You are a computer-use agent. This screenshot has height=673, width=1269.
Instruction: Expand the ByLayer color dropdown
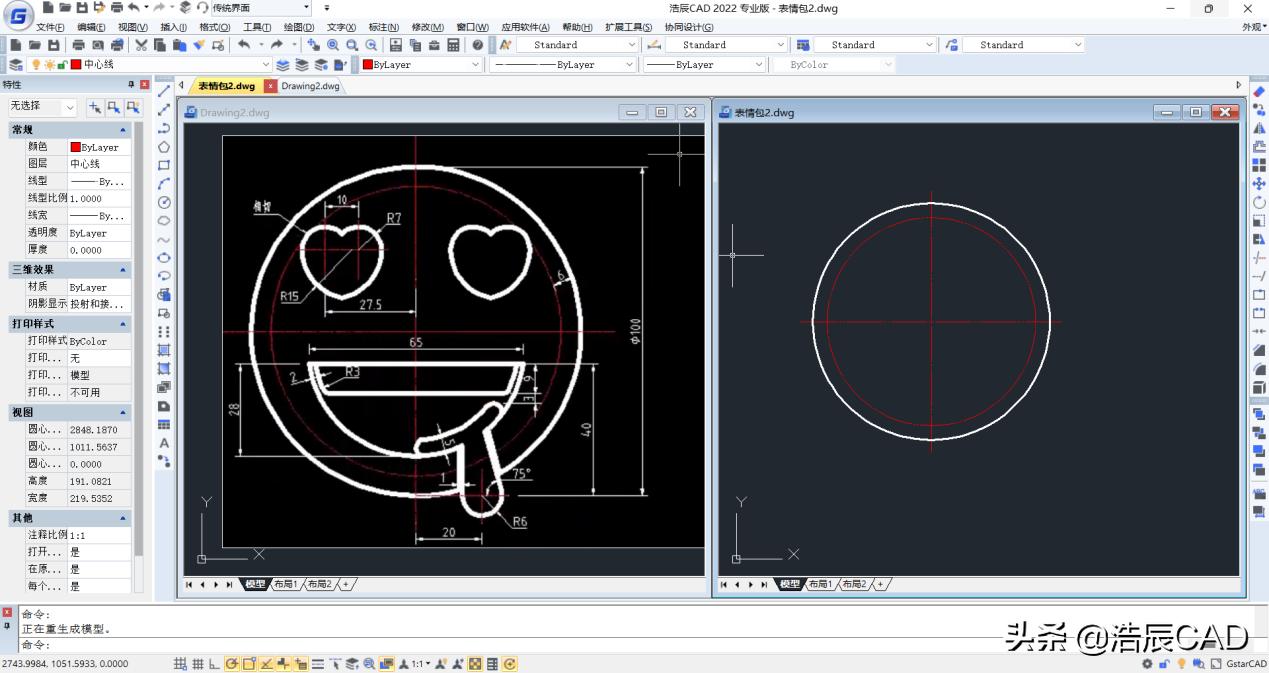[476, 63]
